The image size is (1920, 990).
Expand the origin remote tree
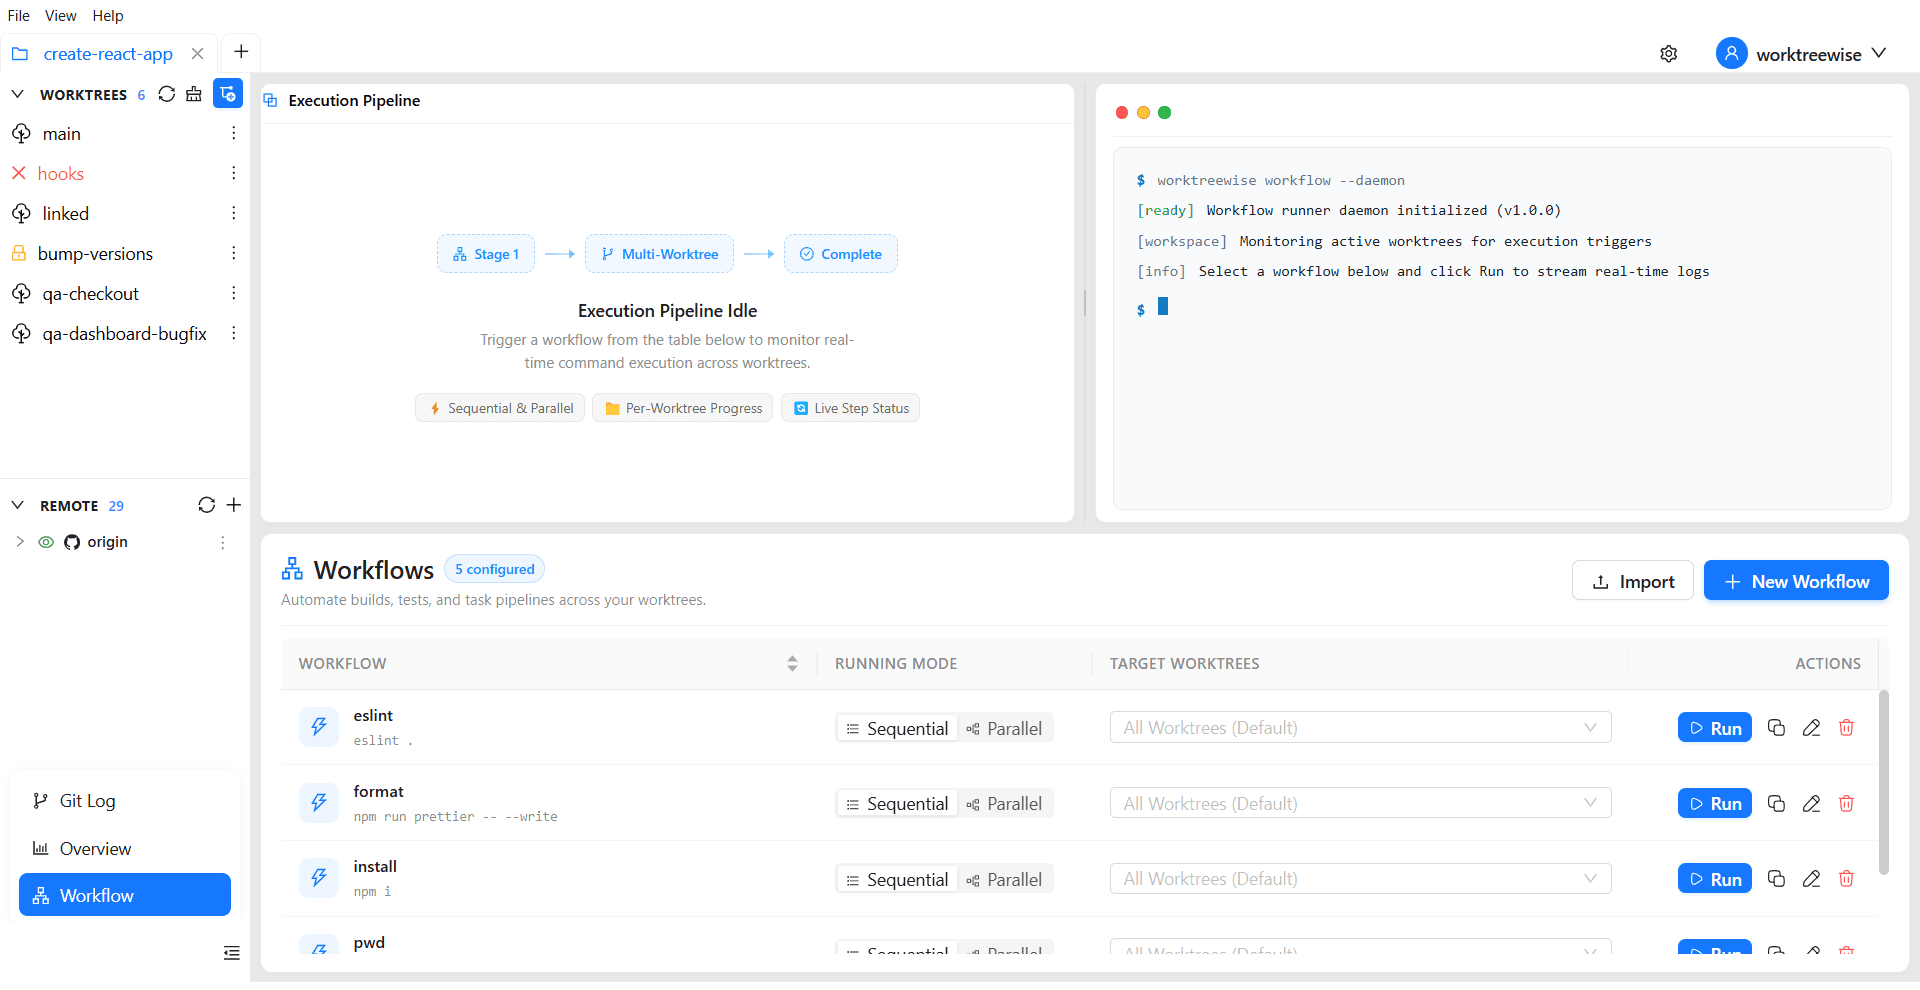(20, 542)
